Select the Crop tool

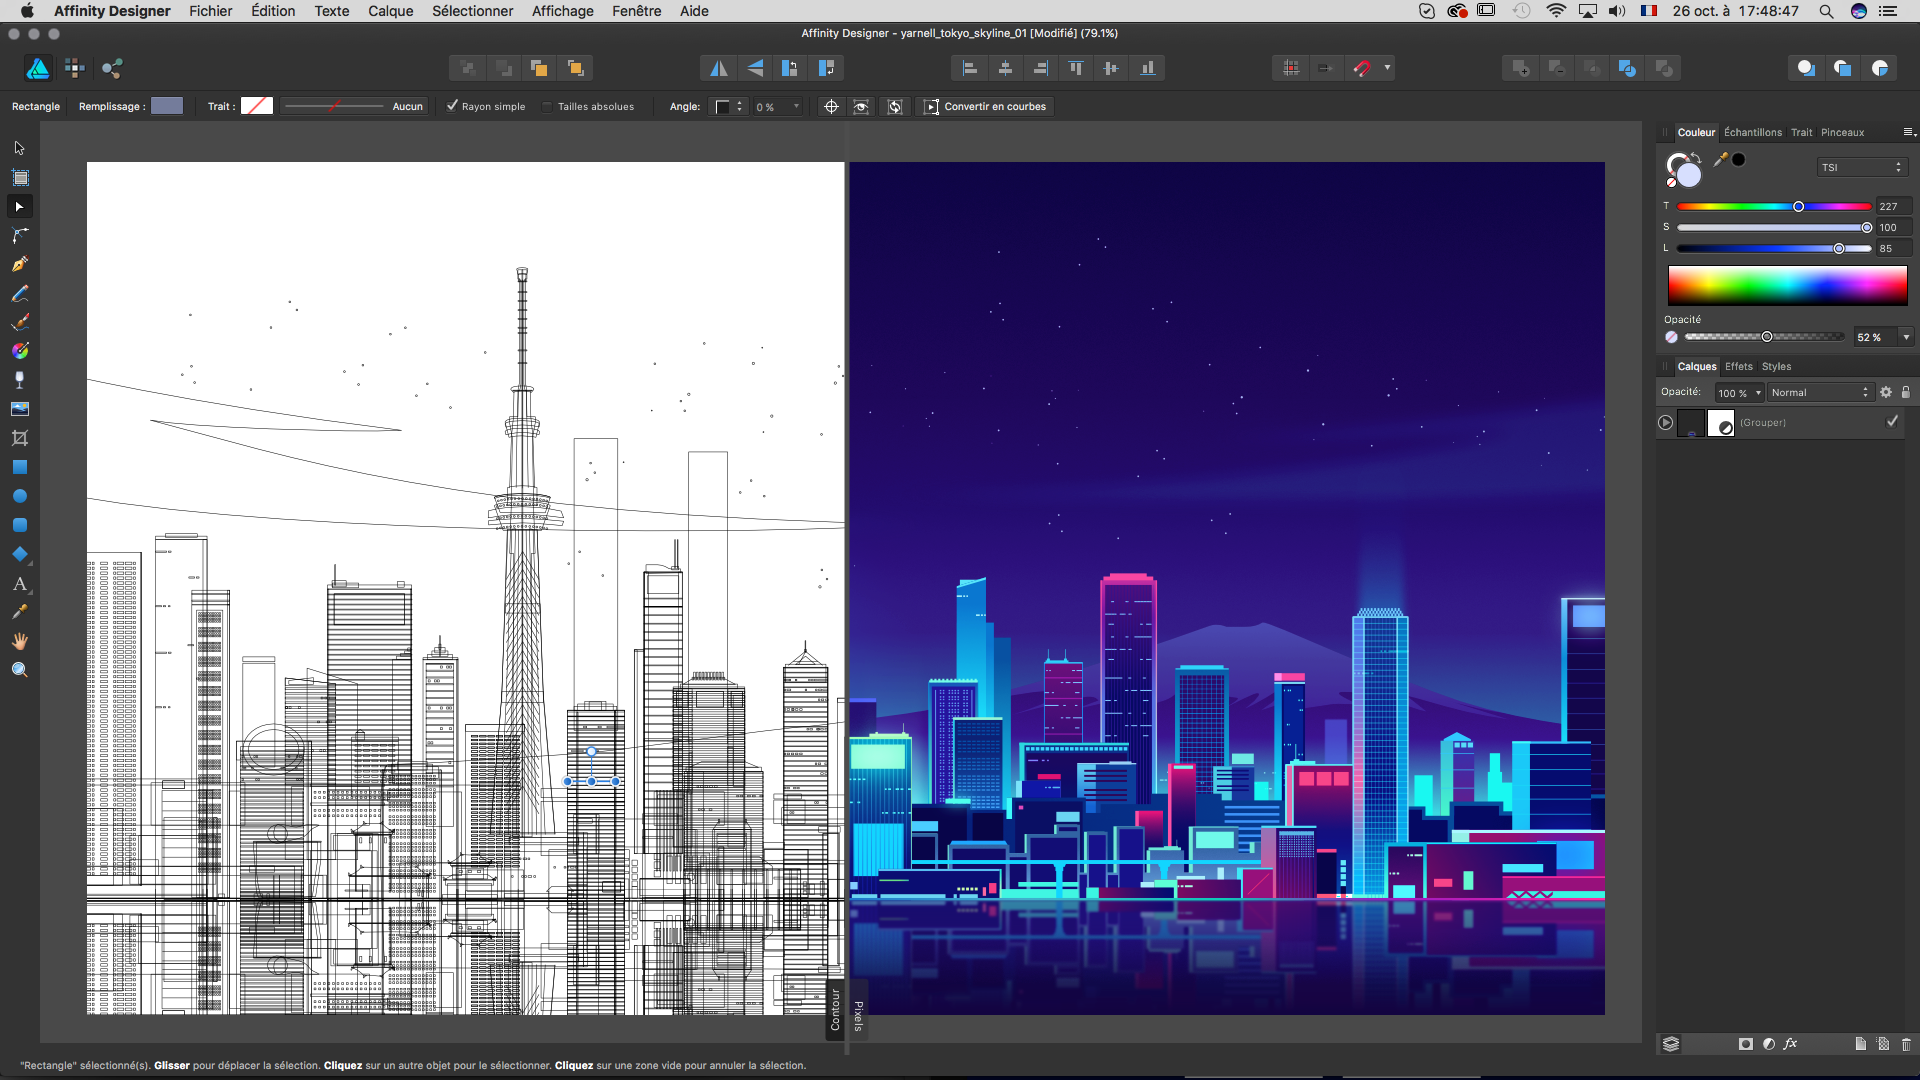click(19, 438)
